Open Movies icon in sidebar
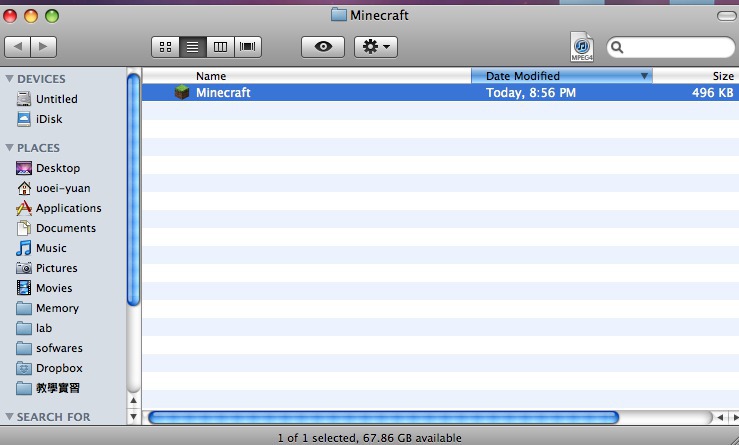The width and height of the screenshot is (739, 445). (x=24, y=288)
